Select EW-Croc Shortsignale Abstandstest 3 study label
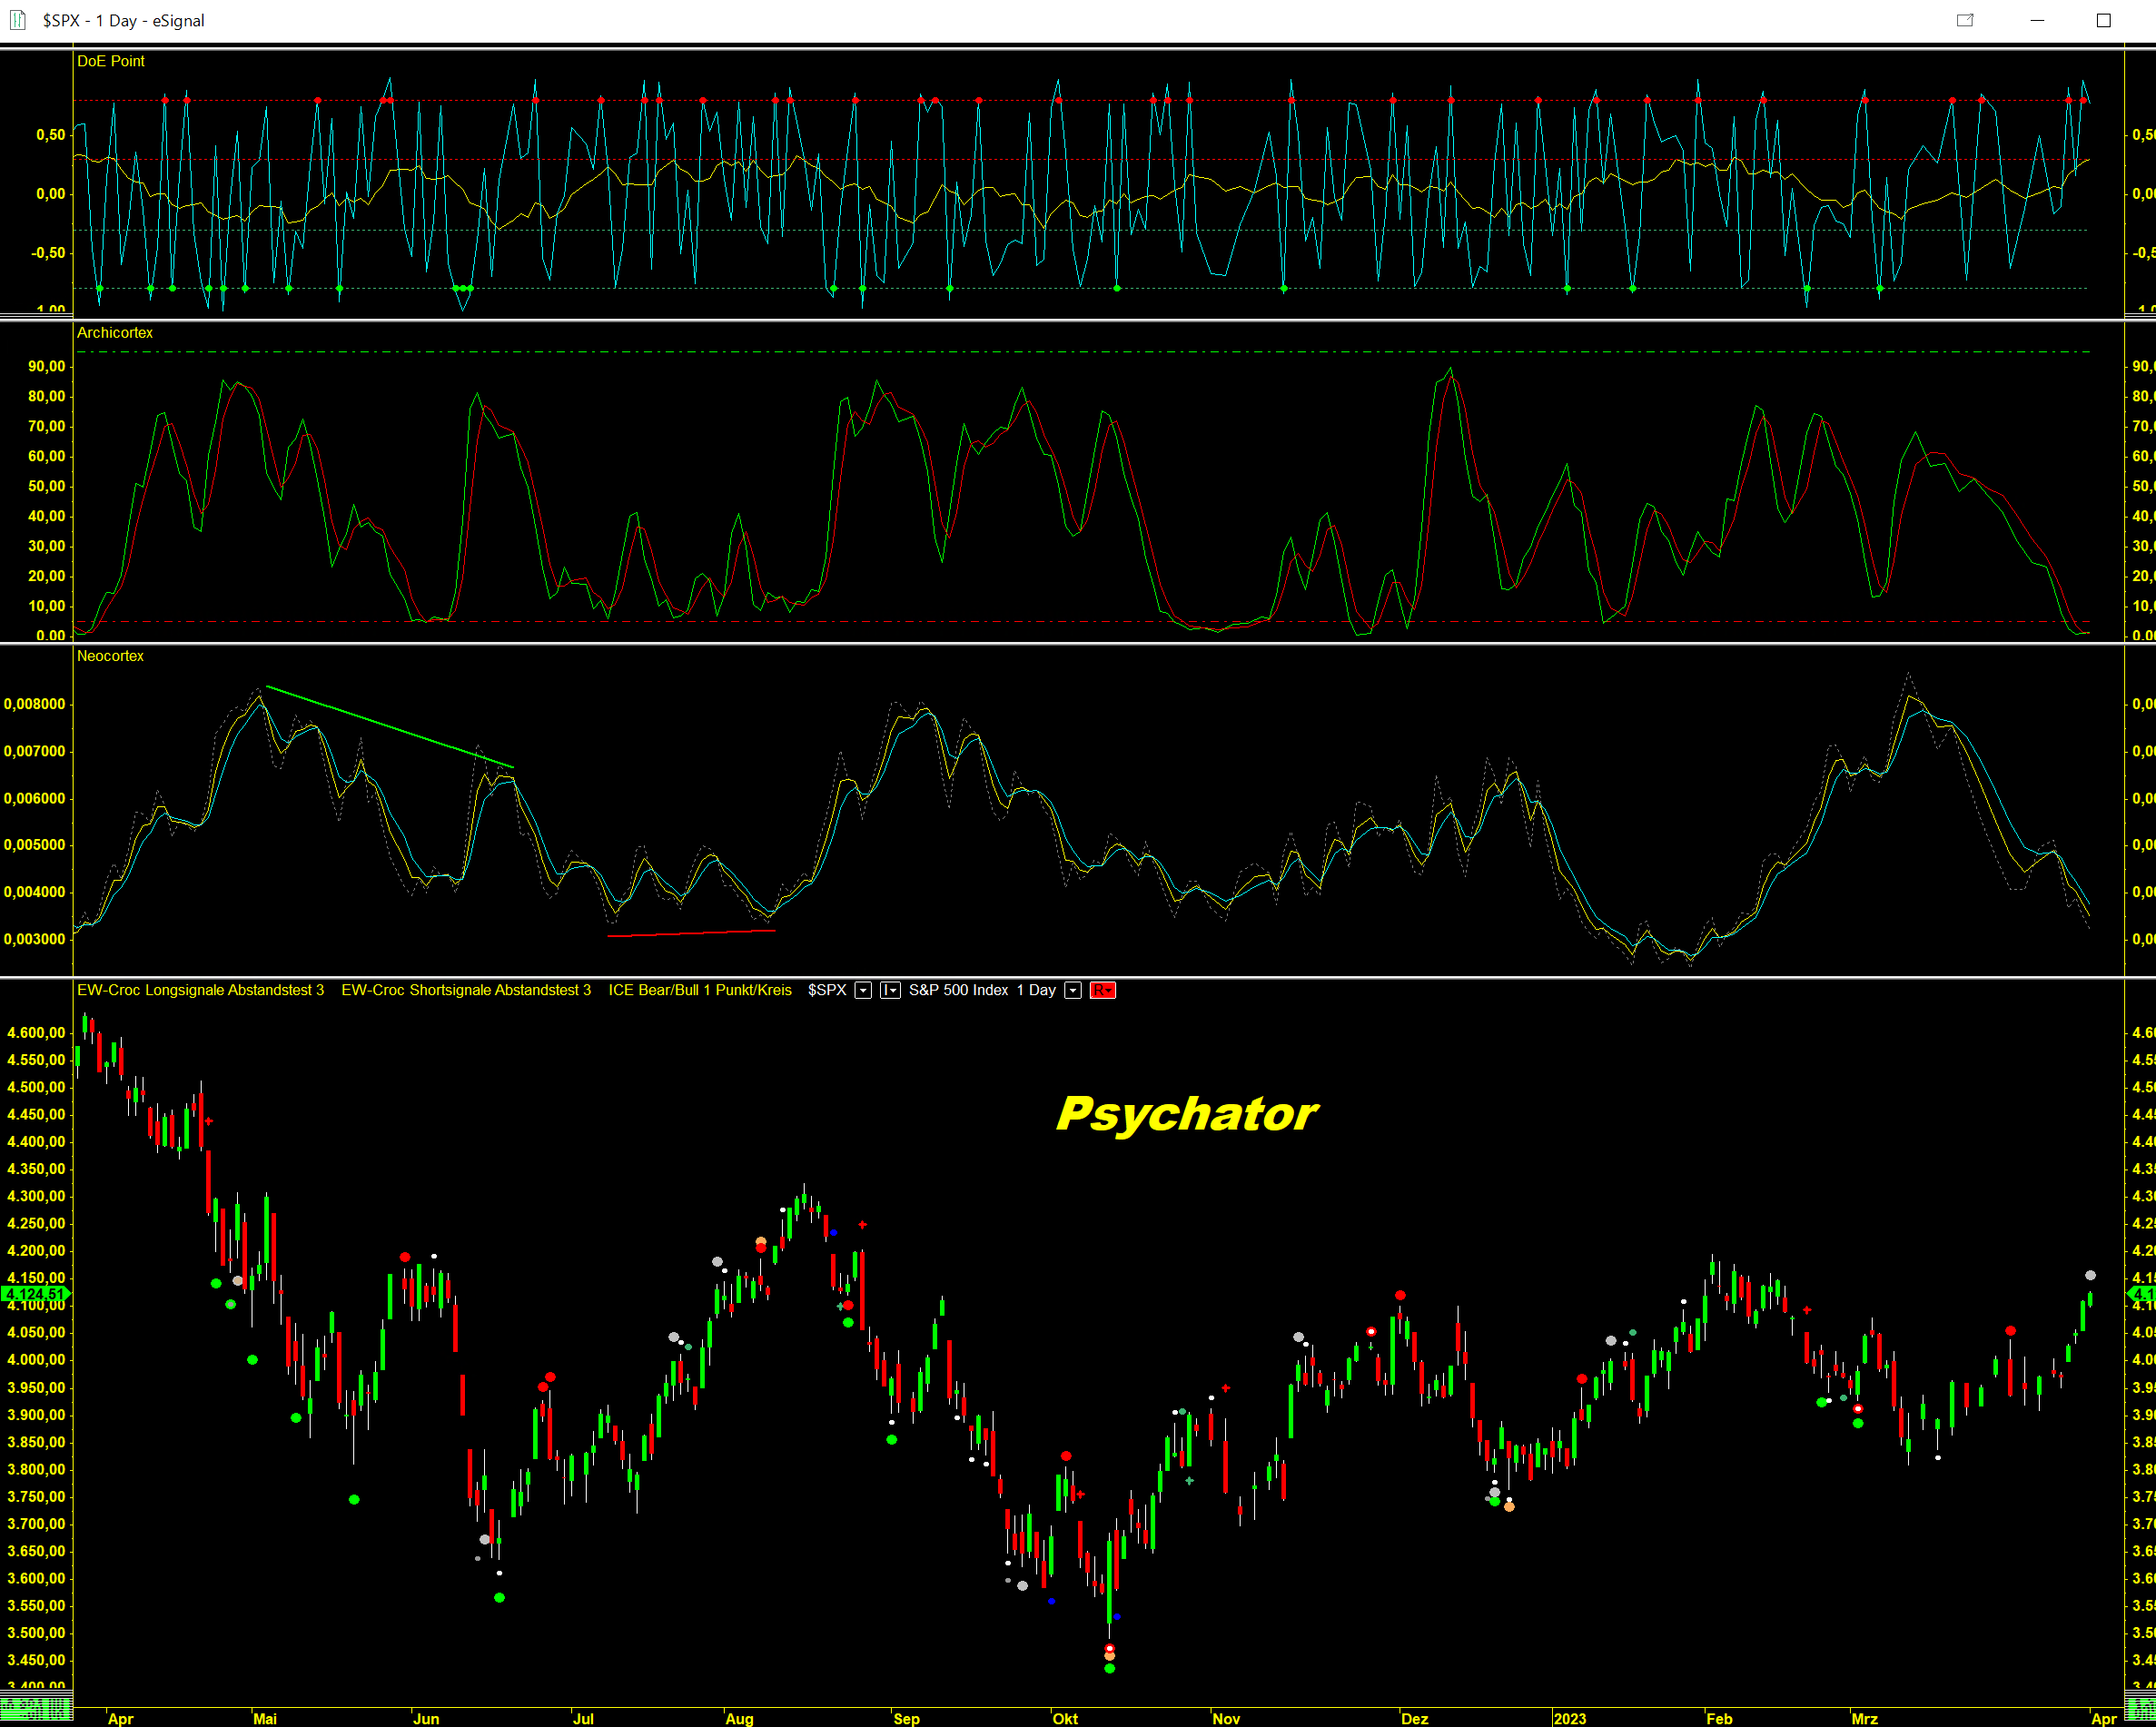2156x1727 pixels. click(466, 990)
